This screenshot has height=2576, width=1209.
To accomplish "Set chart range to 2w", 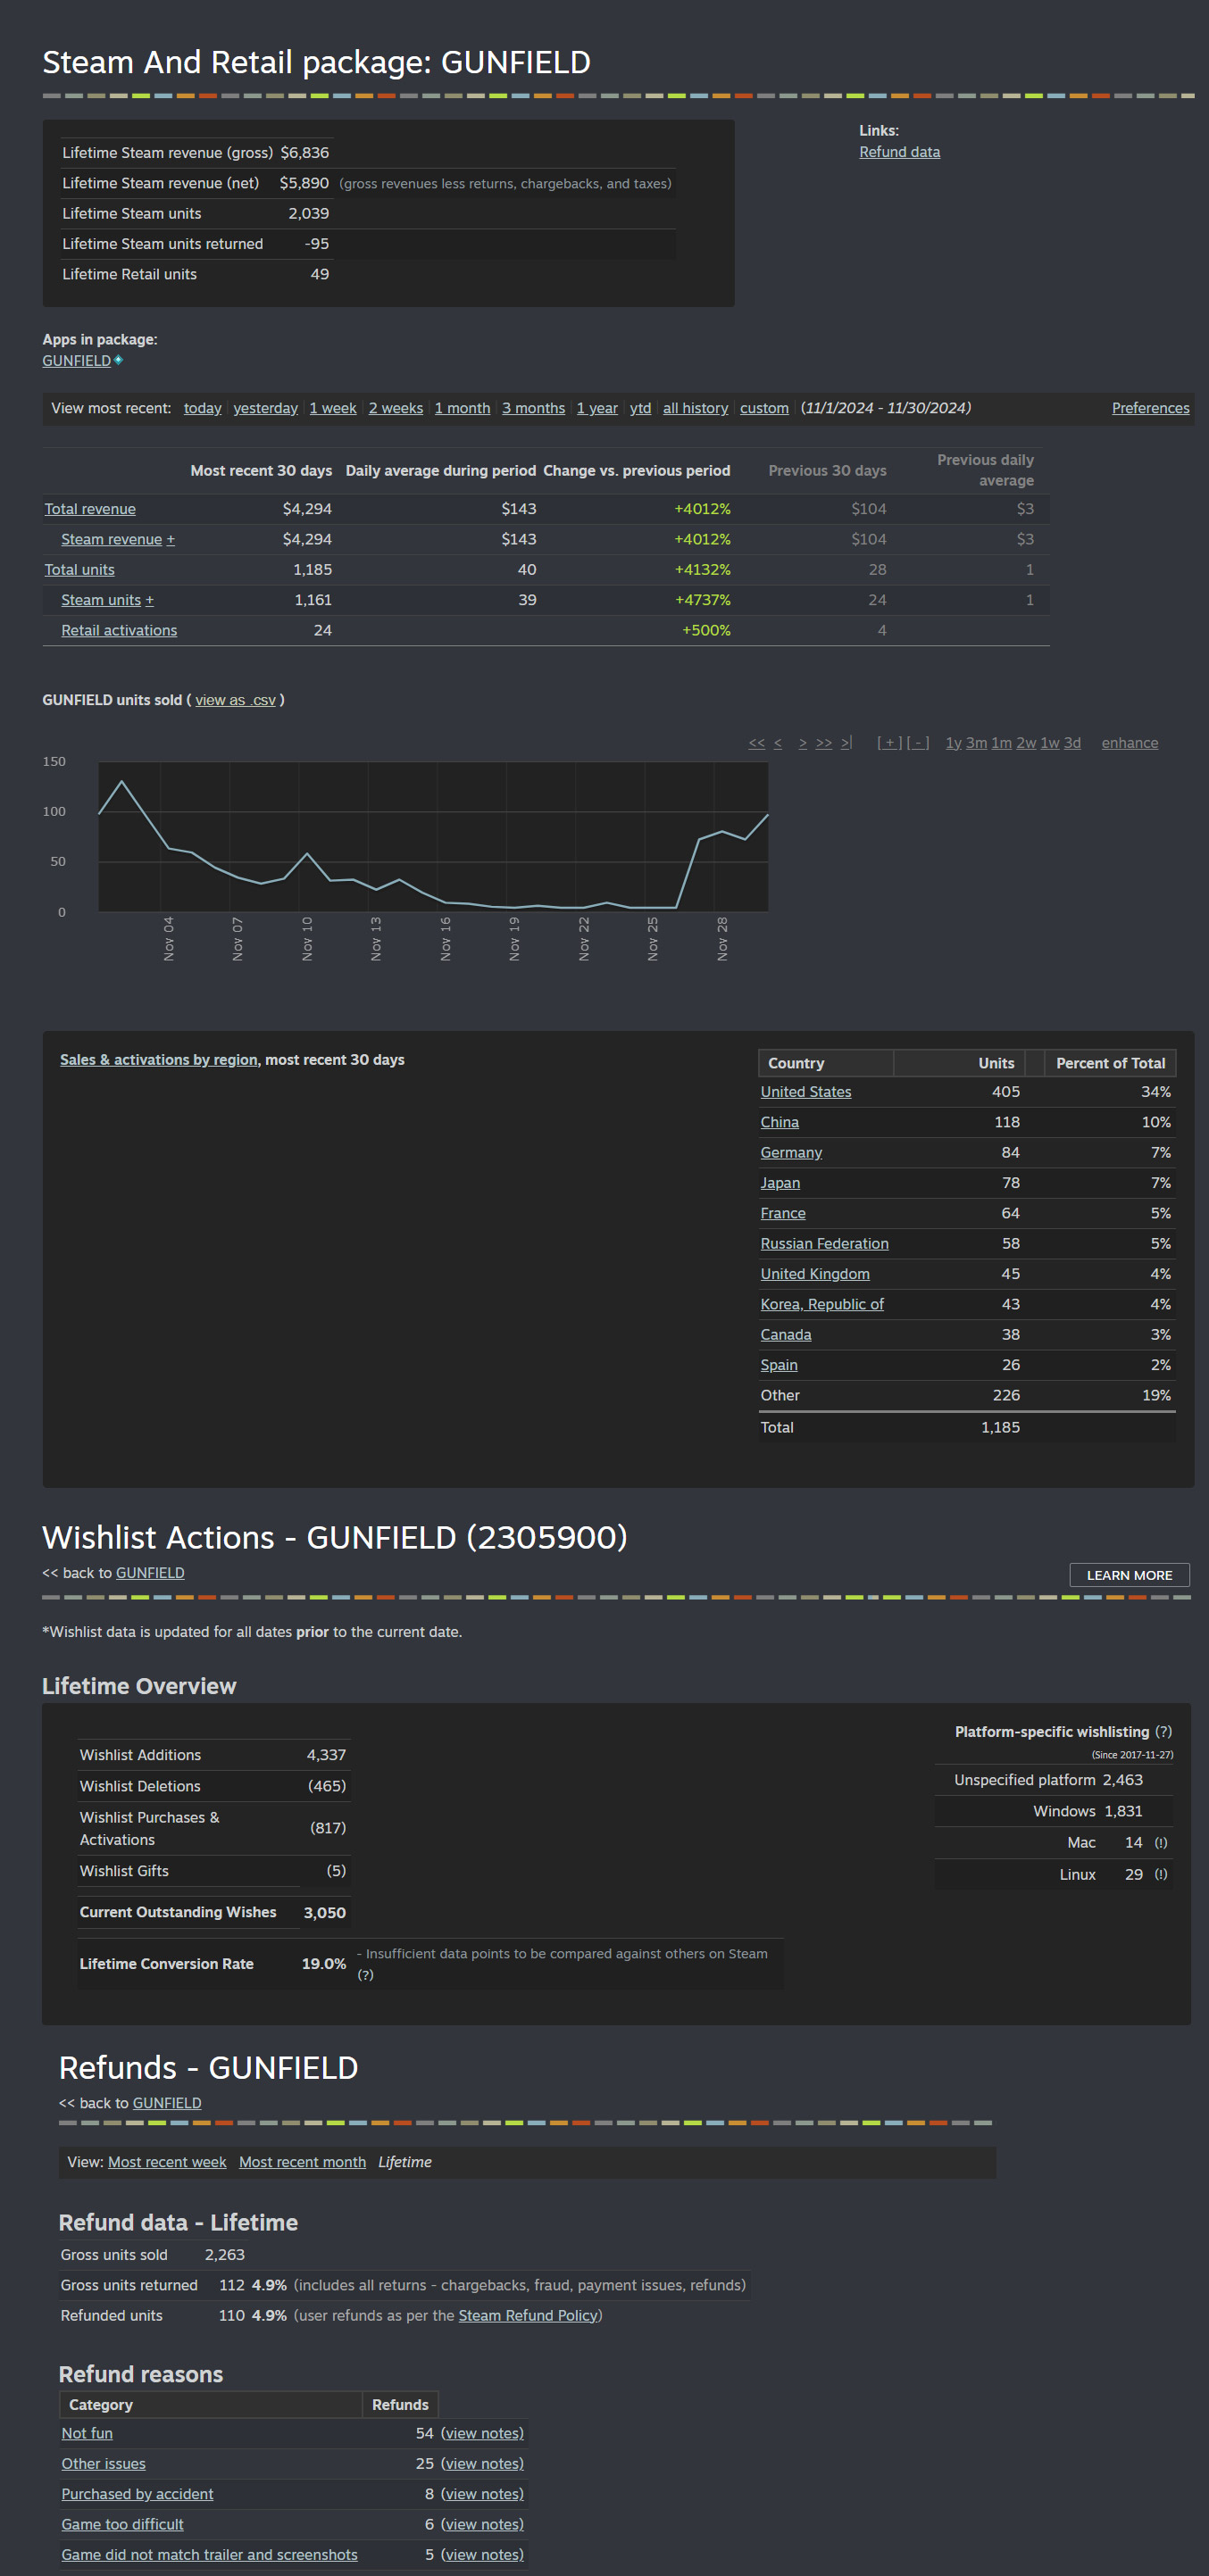I will [1026, 743].
